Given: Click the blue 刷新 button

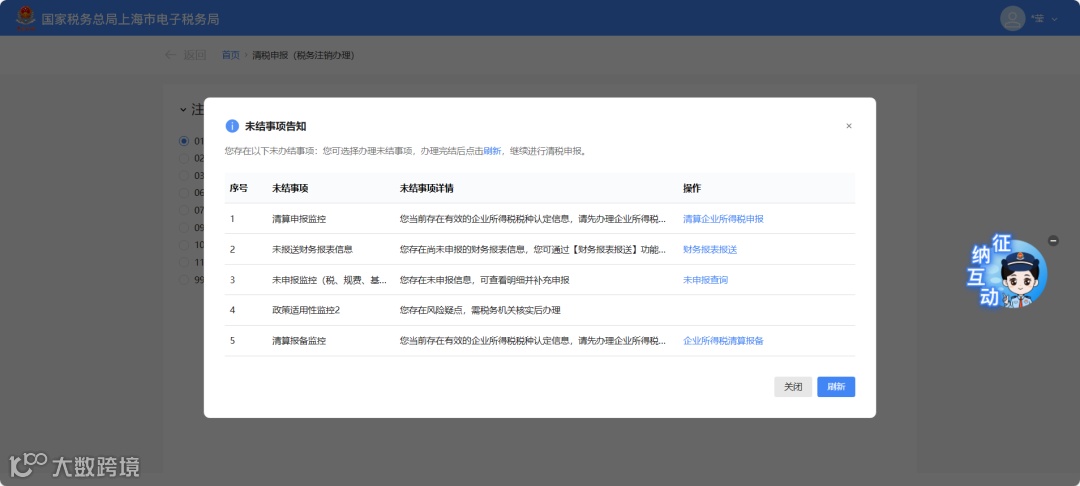Looking at the screenshot, I should pyautogui.click(x=836, y=387).
